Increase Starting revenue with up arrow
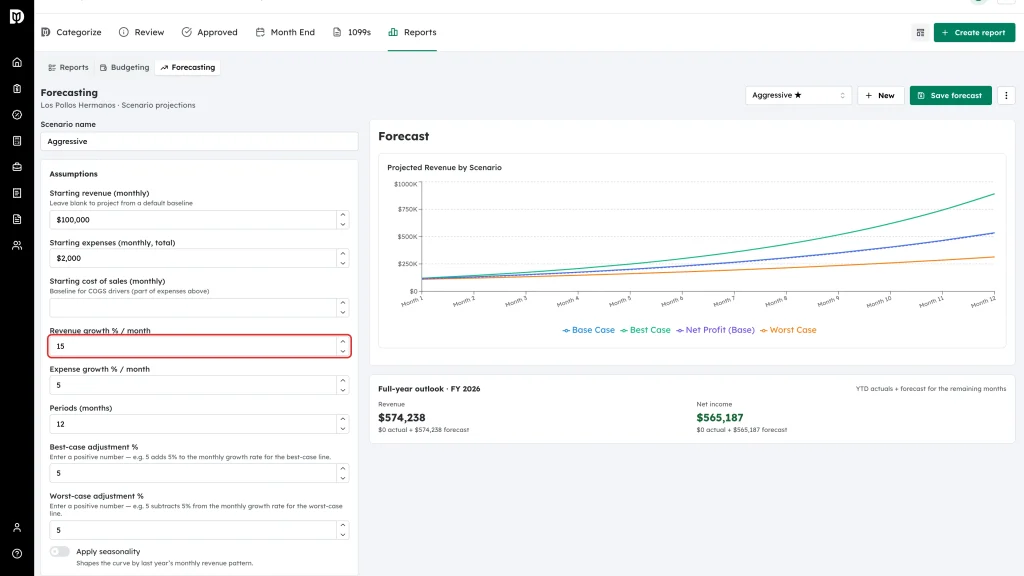This screenshot has height=576, width=1024. coord(343,215)
